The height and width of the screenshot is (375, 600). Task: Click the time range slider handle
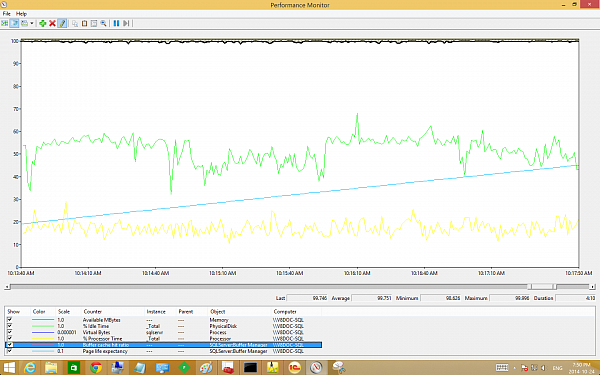pyautogui.click(x=542, y=287)
